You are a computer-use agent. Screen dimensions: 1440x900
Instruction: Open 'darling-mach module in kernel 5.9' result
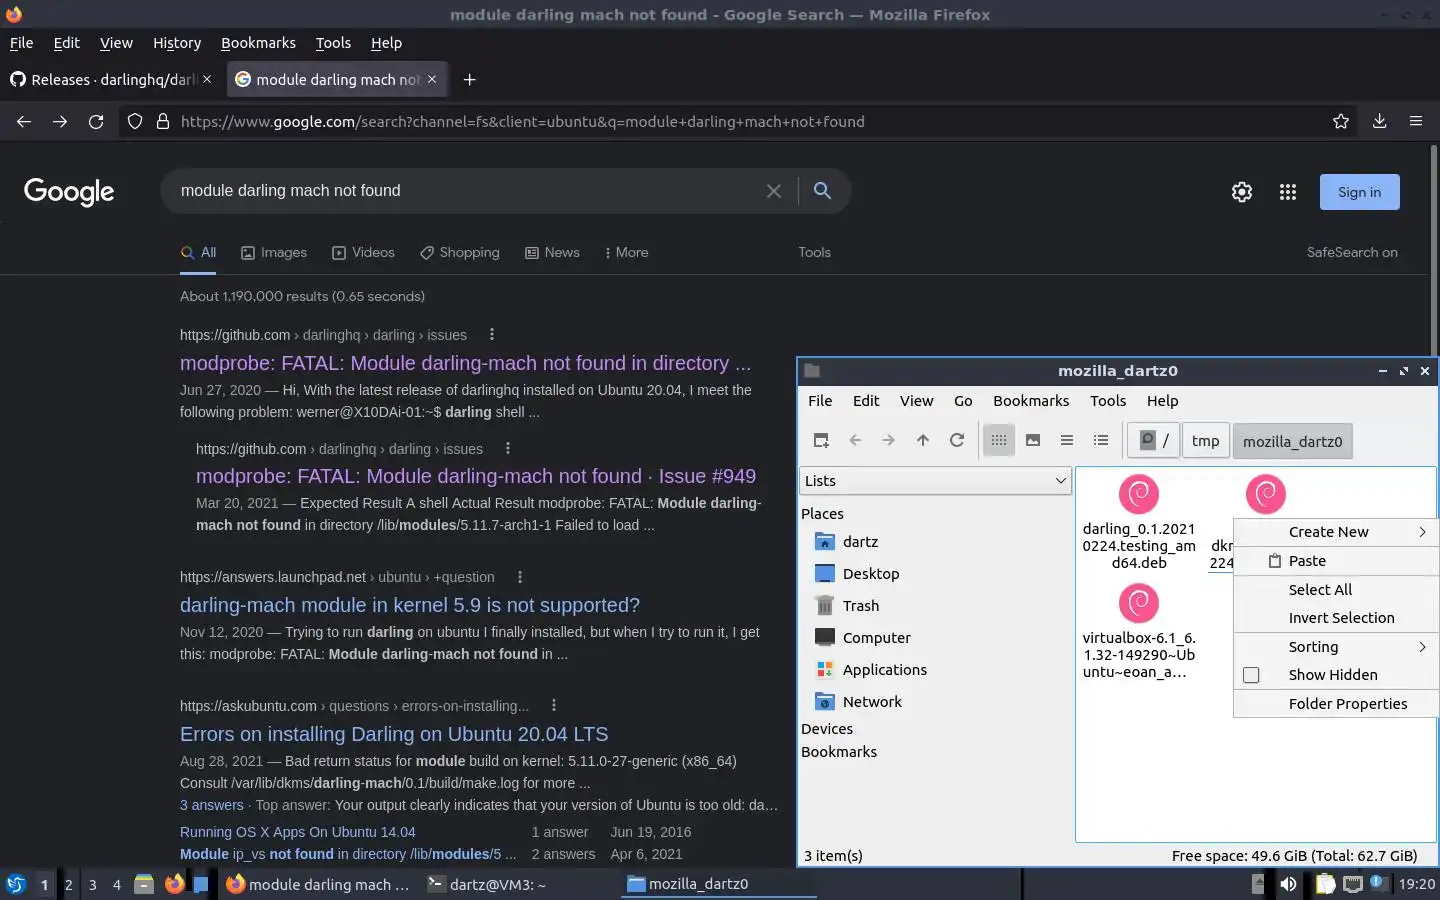click(x=409, y=605)
